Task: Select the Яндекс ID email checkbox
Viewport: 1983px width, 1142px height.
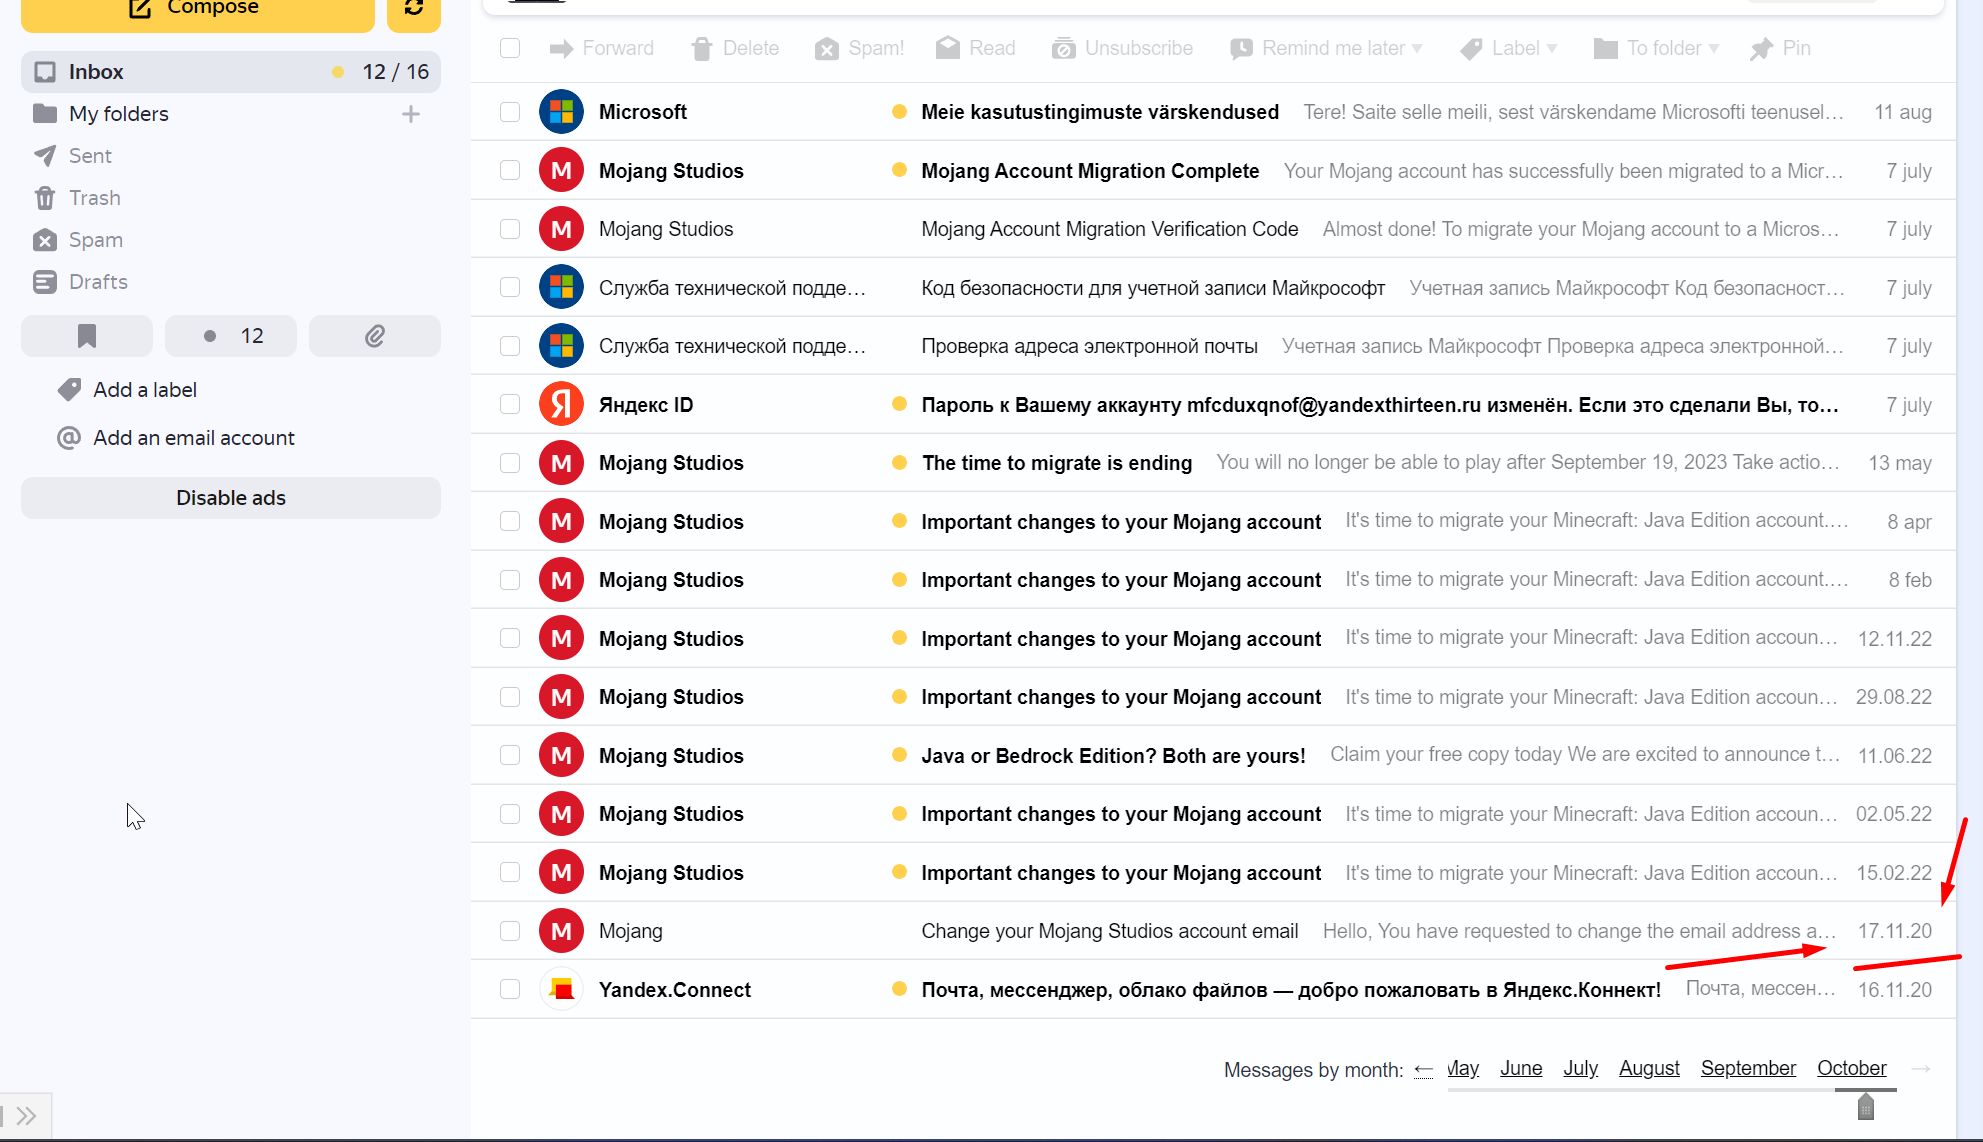Action: [x=510, y=405]
